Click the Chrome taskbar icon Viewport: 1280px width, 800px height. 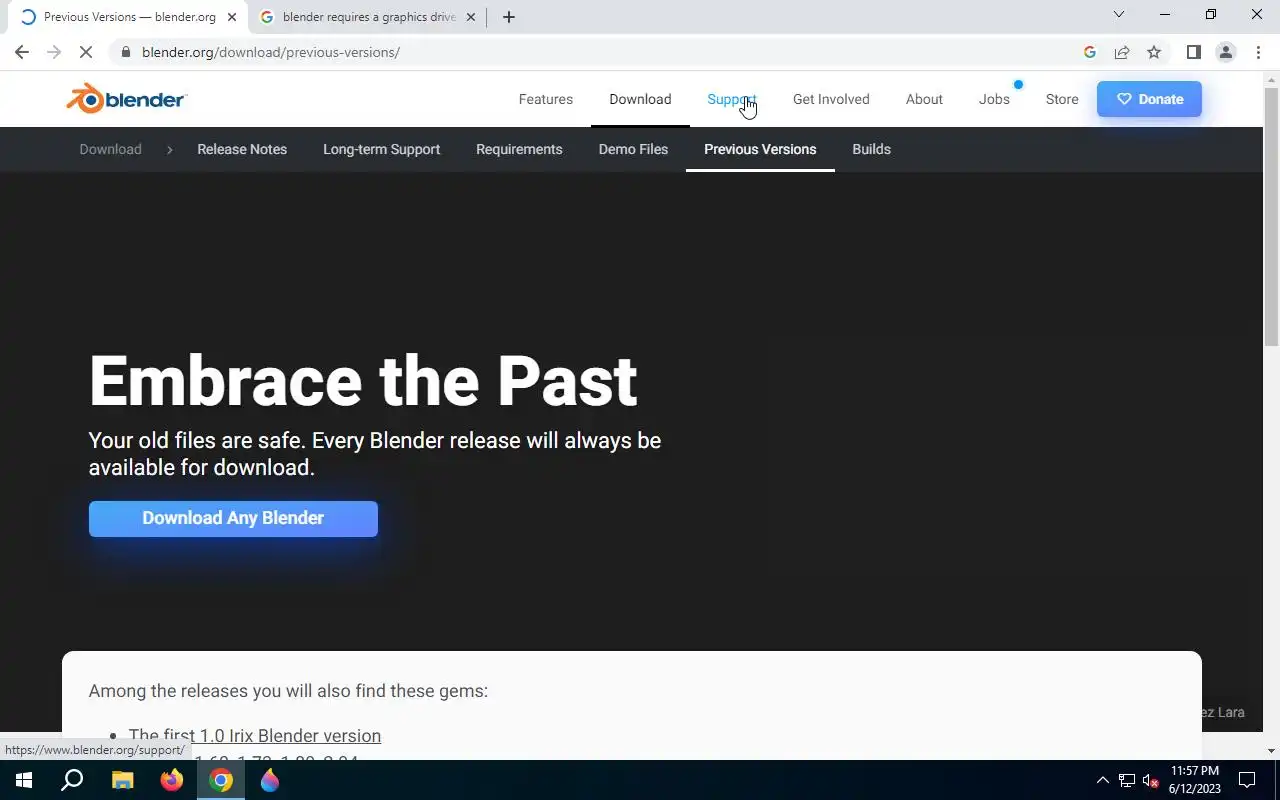click(221, 780)
